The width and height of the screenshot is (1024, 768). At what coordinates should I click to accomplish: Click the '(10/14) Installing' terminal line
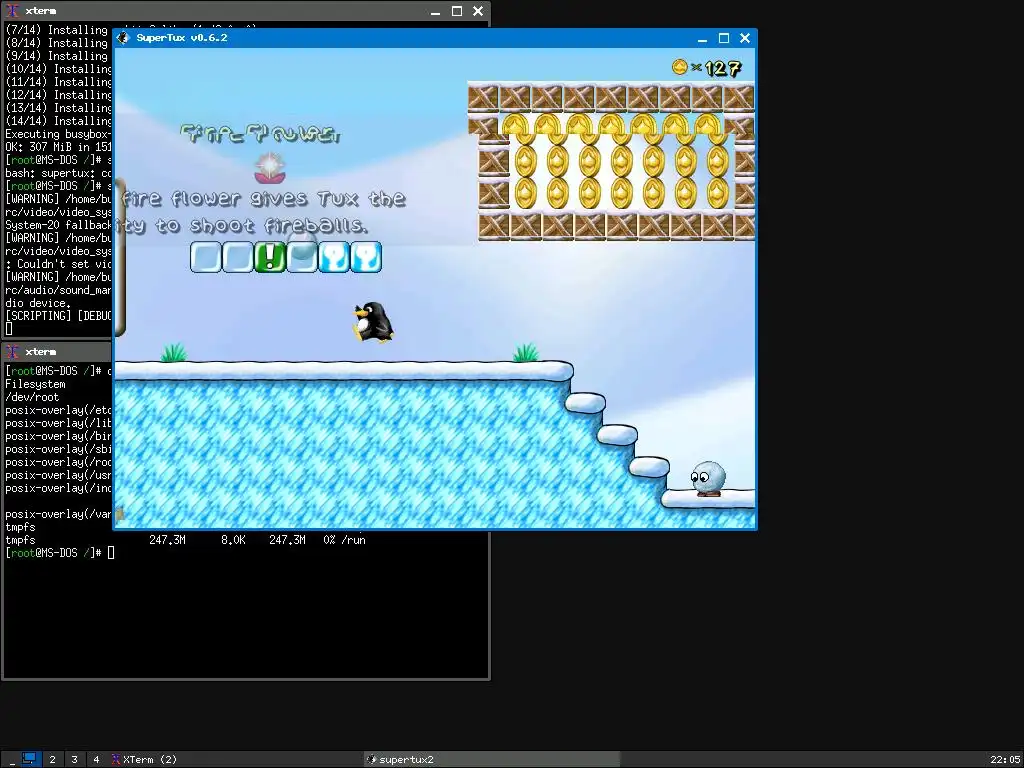59,69
